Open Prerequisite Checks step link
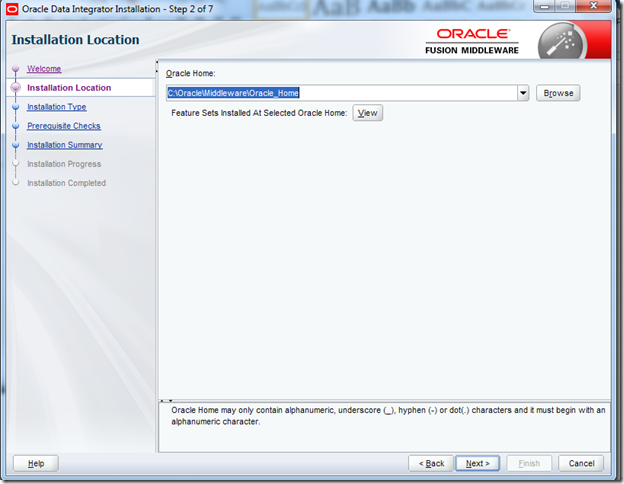This screenshot has width=624, height=484. click(x=64, y=126)
